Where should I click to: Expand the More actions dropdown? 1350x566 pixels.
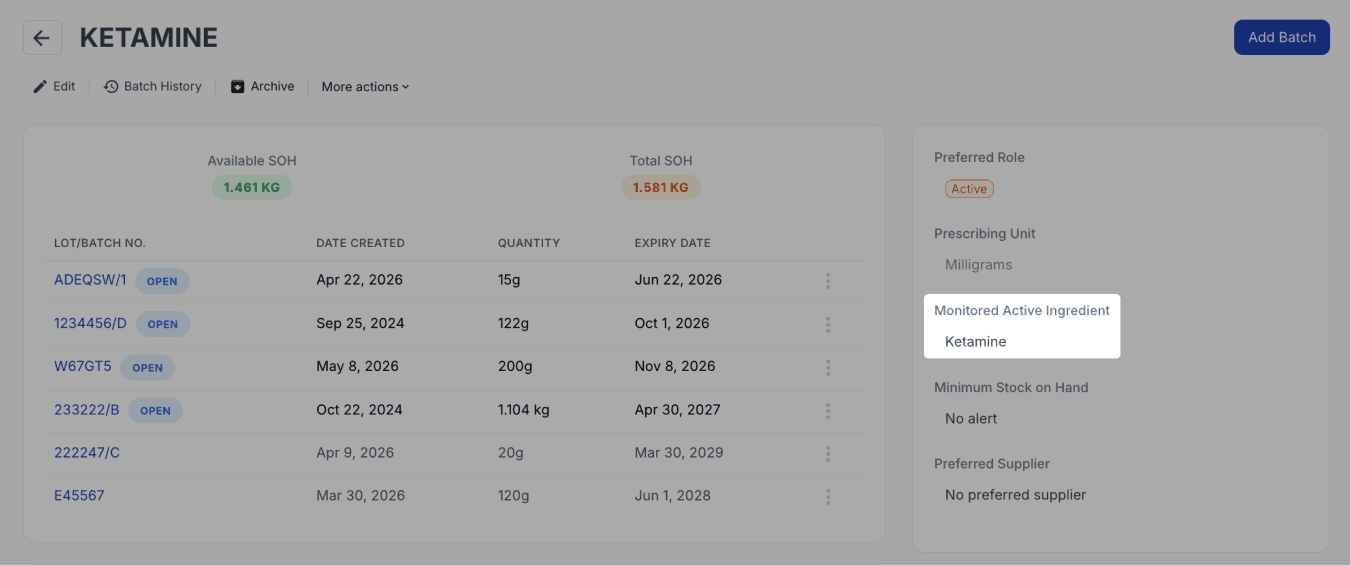(365, 87)
